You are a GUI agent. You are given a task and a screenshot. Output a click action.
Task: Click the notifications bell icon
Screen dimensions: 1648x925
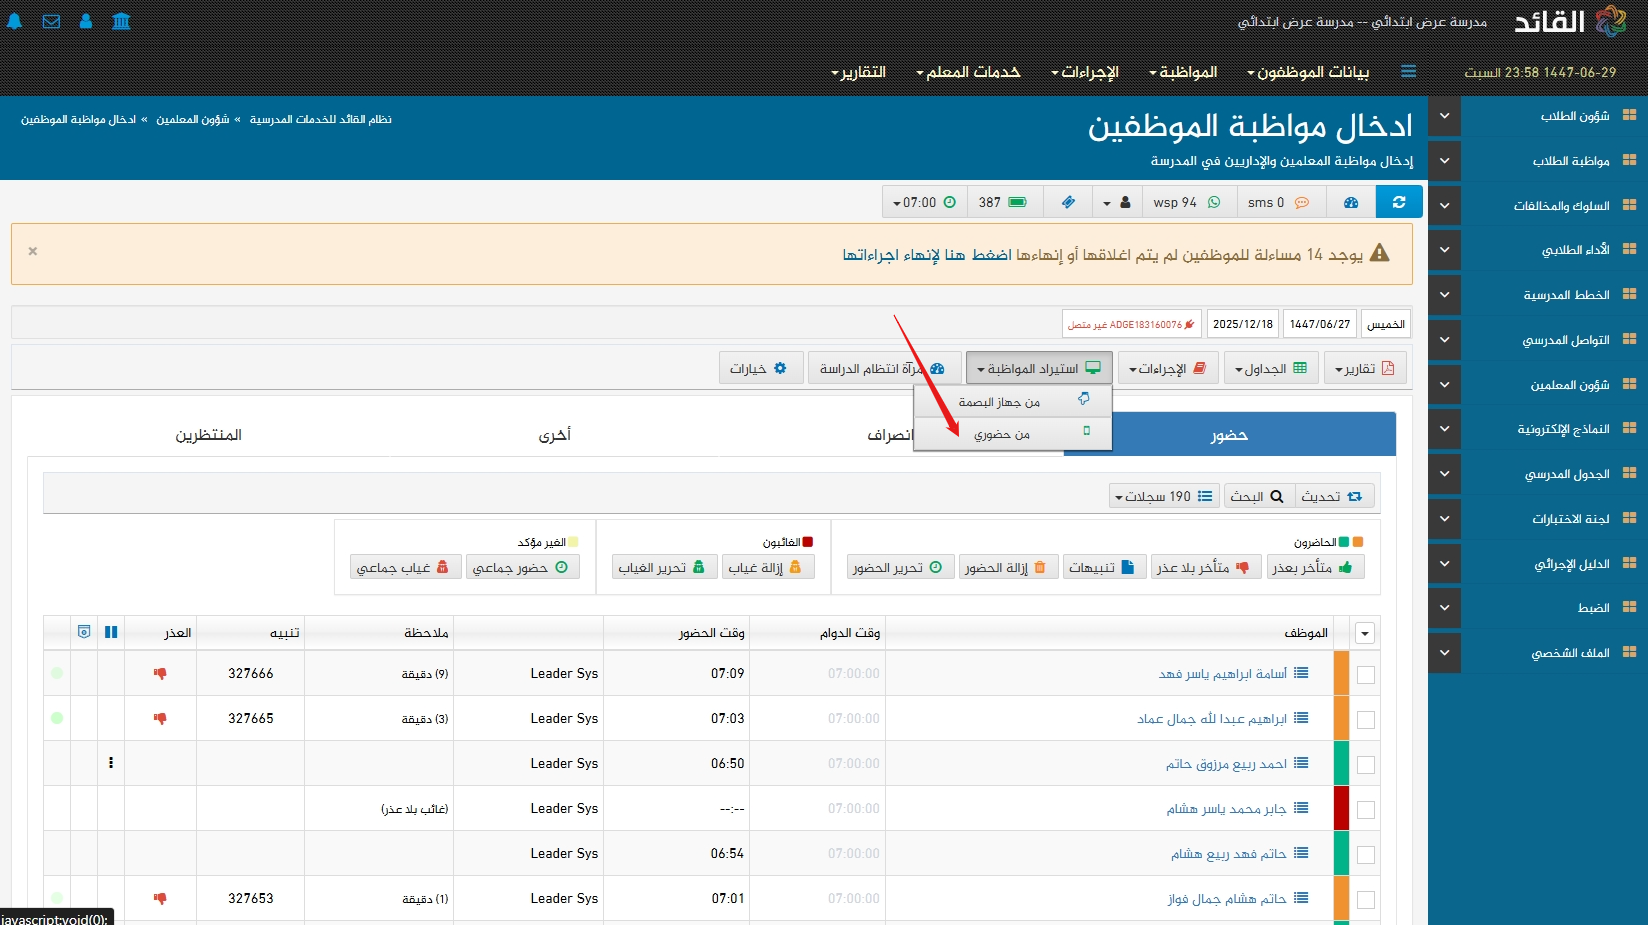(15, 21)
